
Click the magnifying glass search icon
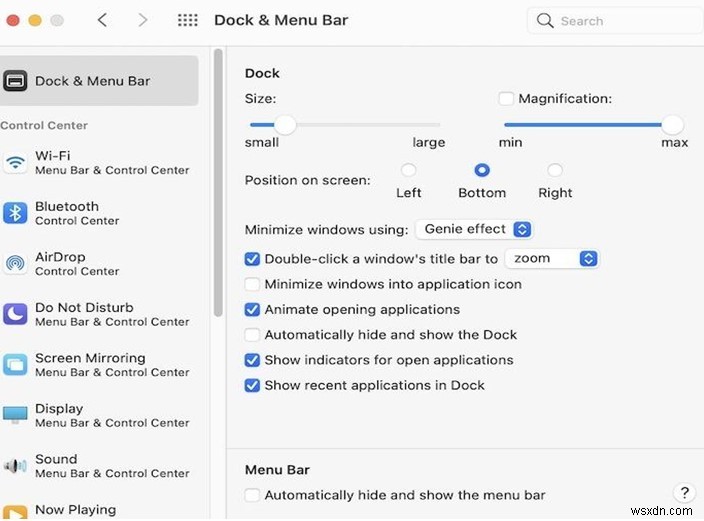(545, 20)
